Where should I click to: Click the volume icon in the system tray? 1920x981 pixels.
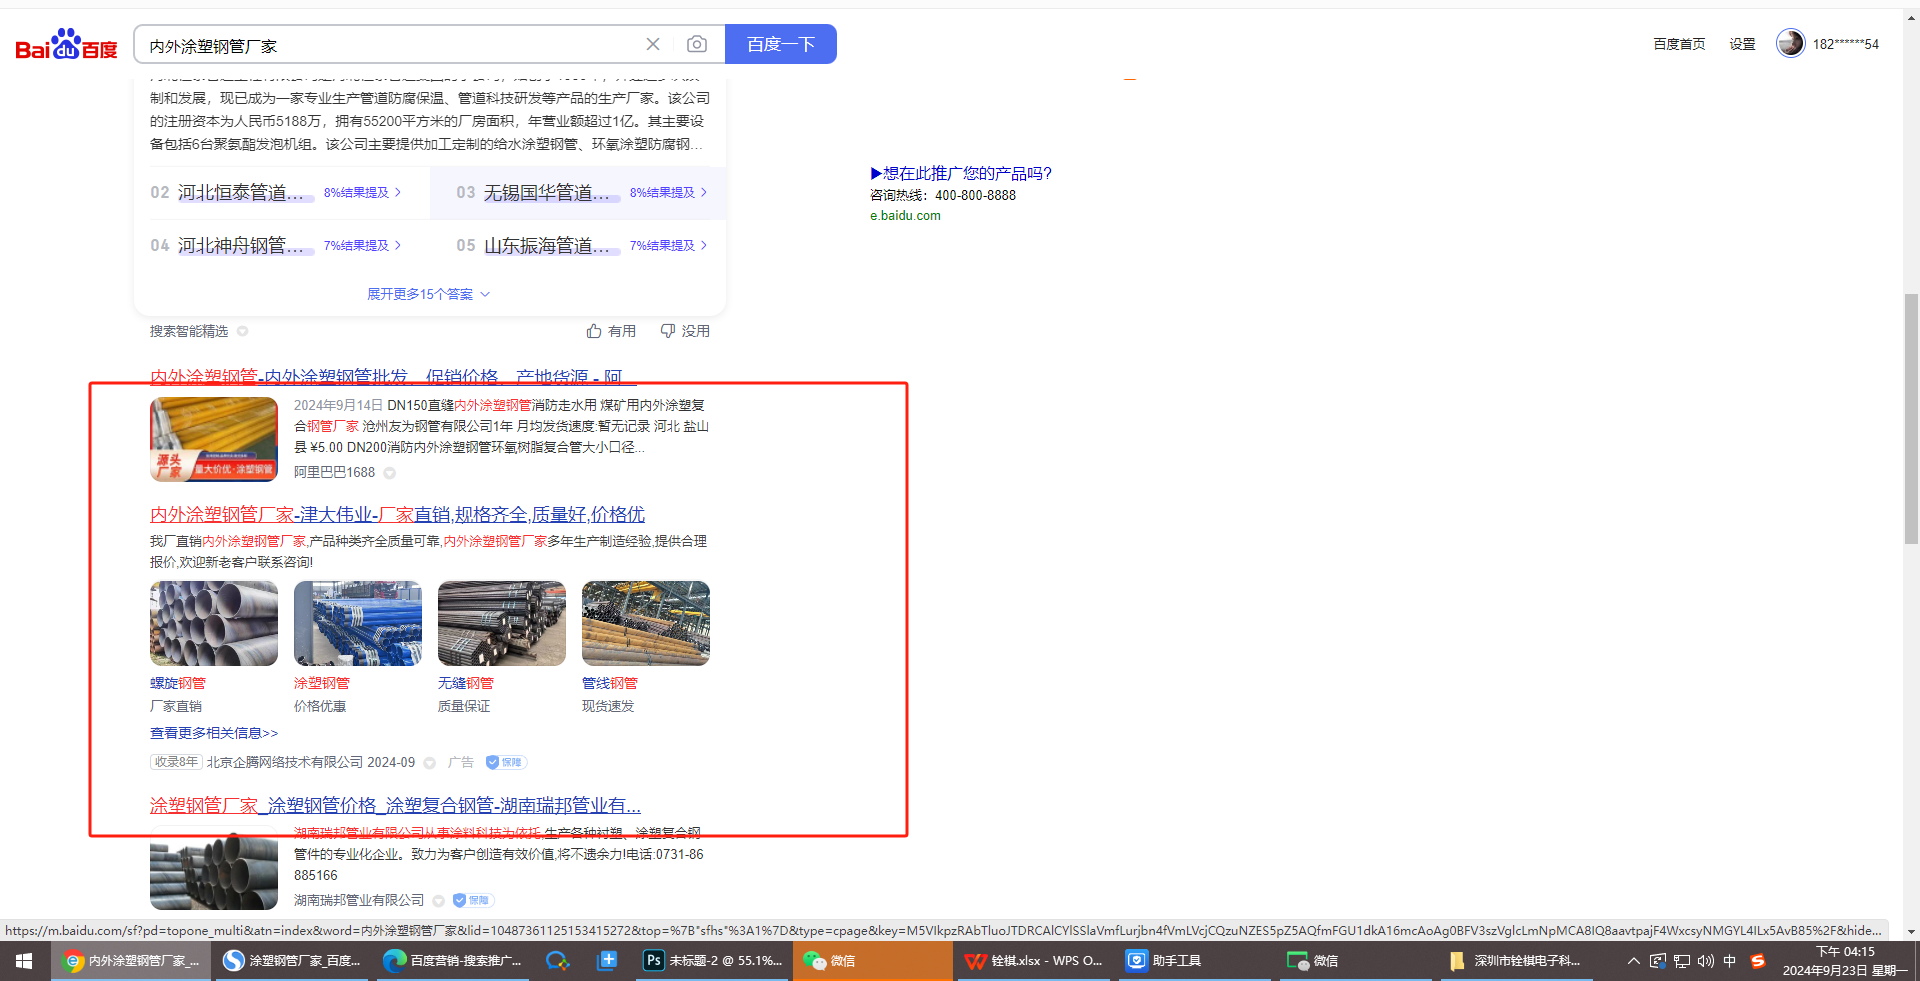click(1706, 961)
